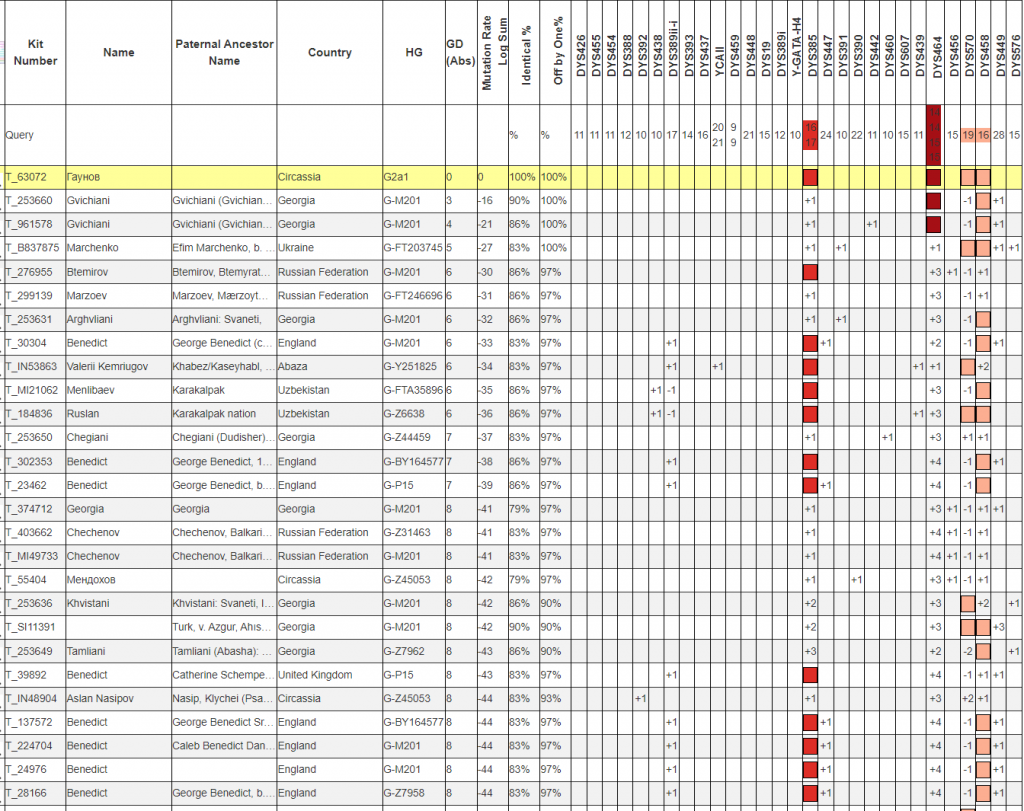Click the Mutation Rate Log Sum header

click(493, 52)
